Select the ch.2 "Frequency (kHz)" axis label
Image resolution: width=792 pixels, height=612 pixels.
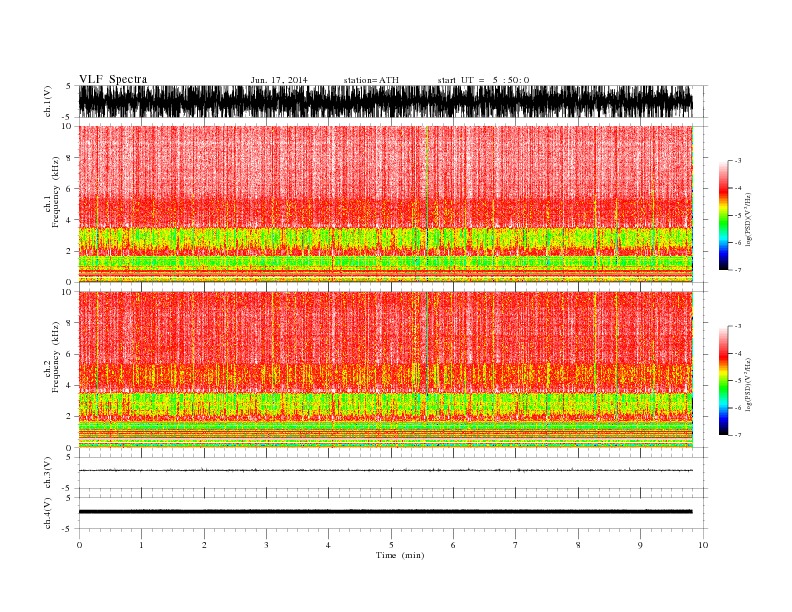pos(56,358)
